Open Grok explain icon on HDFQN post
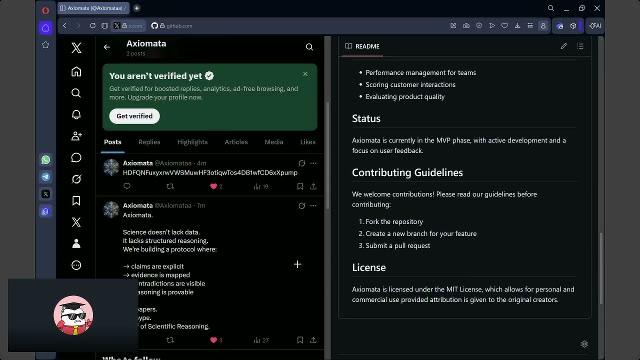Image resolution: width=640 pixels, height=360 pixels. point(302,163)
